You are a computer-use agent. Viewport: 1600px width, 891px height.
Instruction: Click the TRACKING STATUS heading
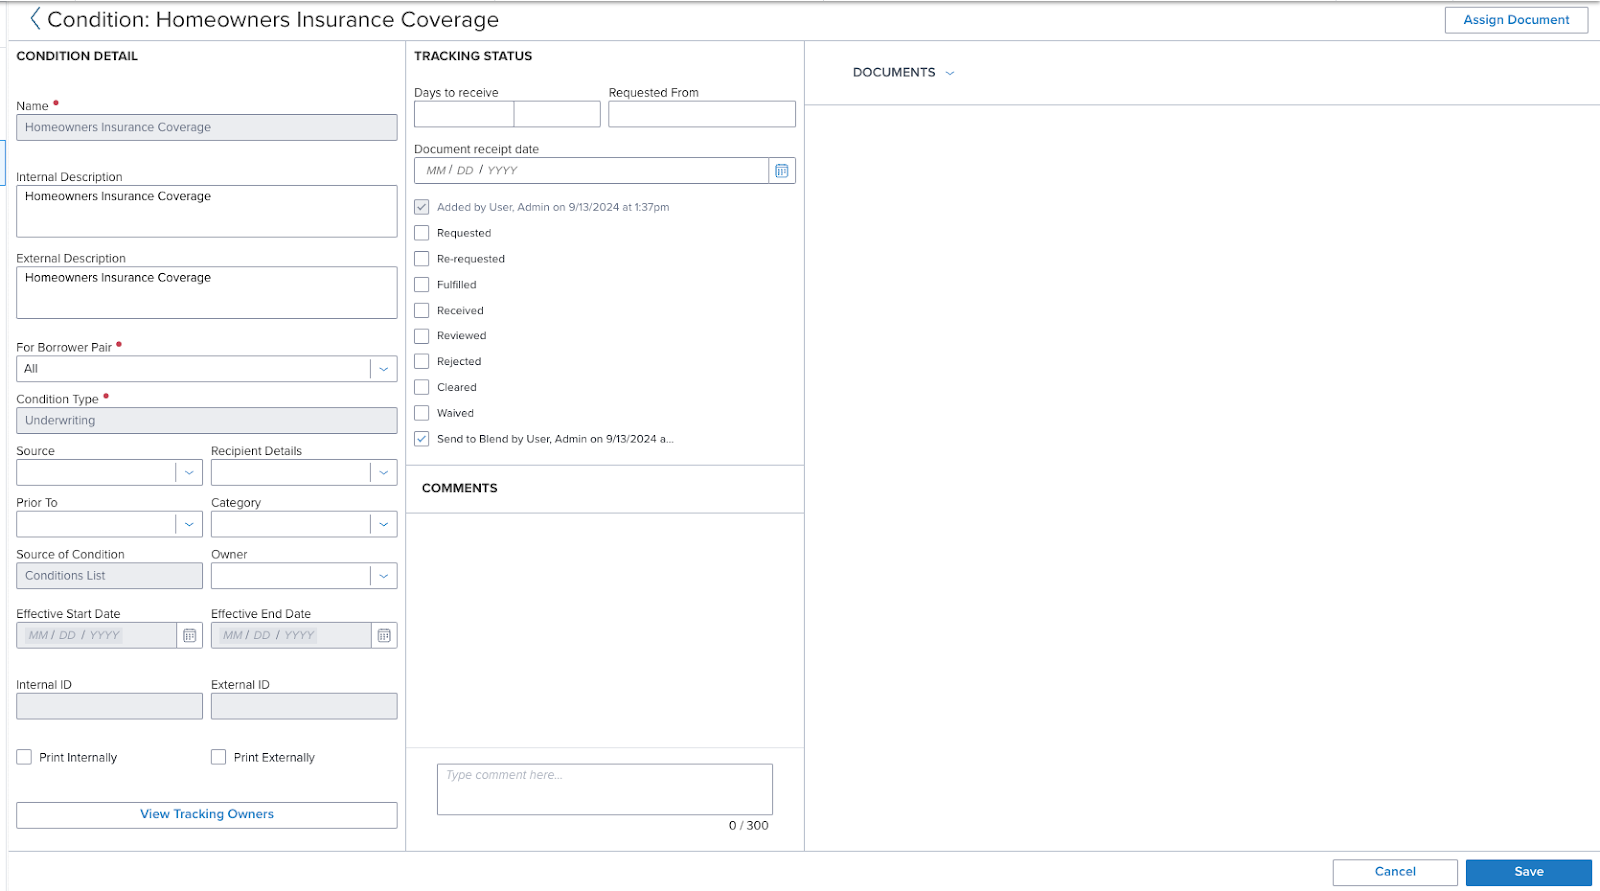[473, 56]
